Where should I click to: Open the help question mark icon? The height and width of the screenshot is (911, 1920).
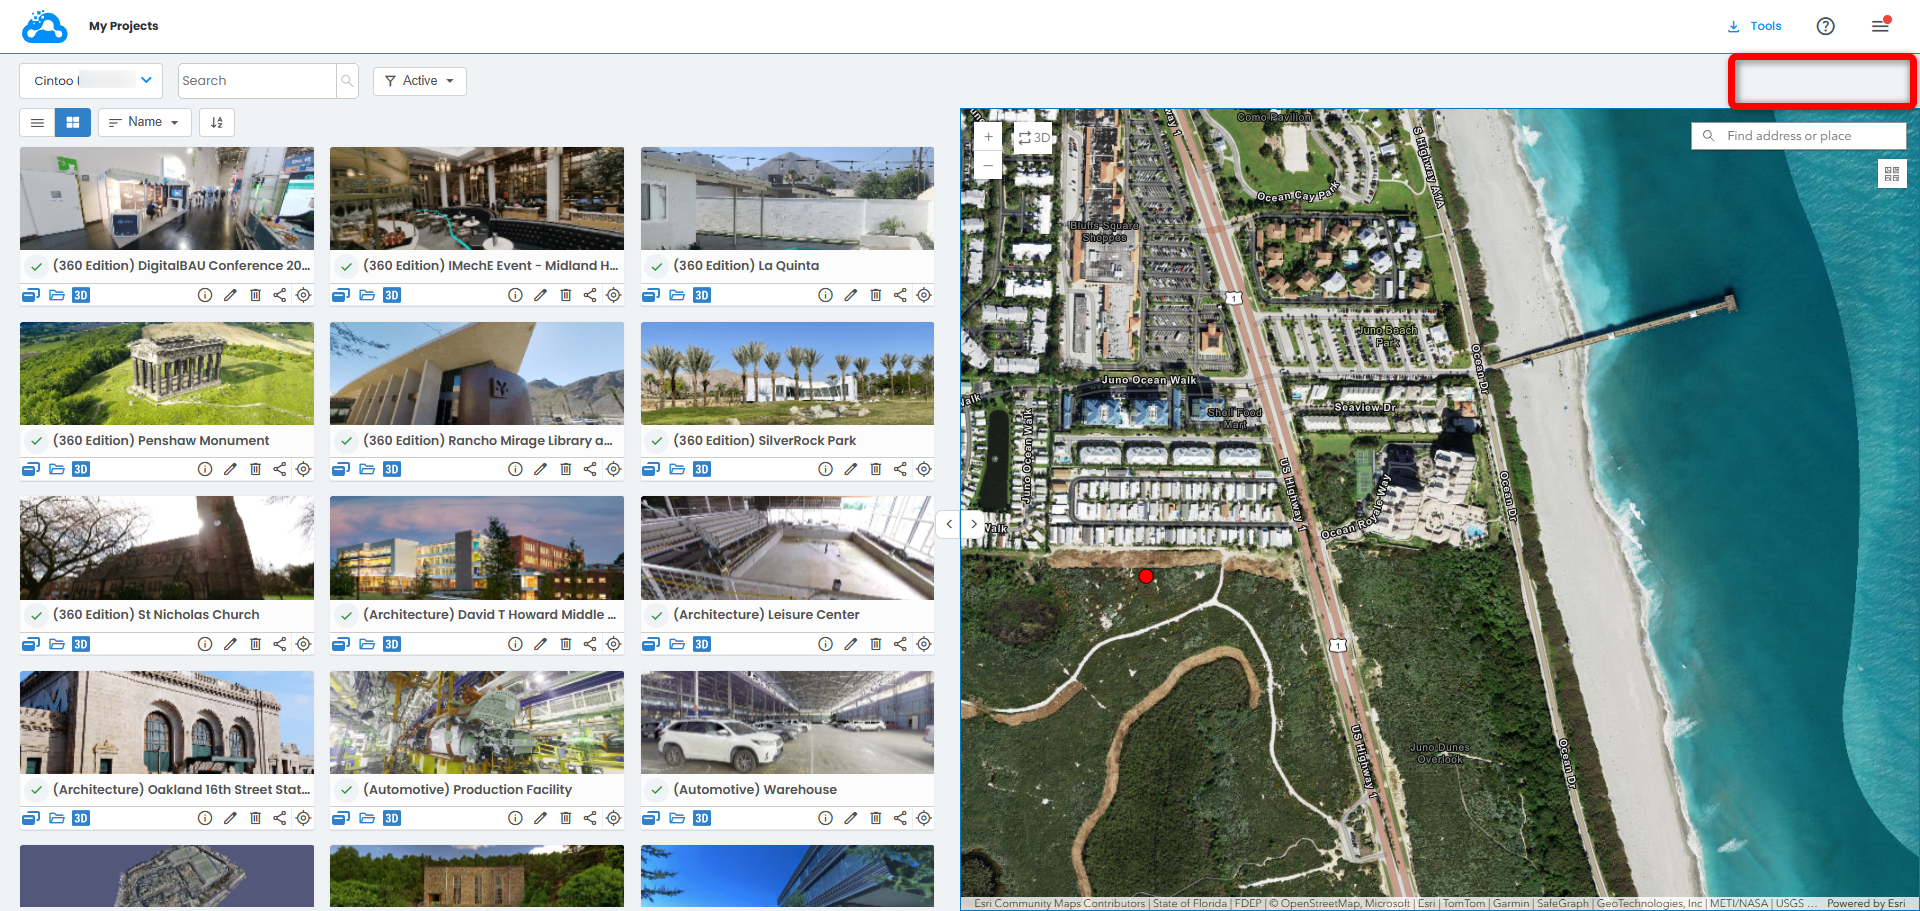[1826, 26]
